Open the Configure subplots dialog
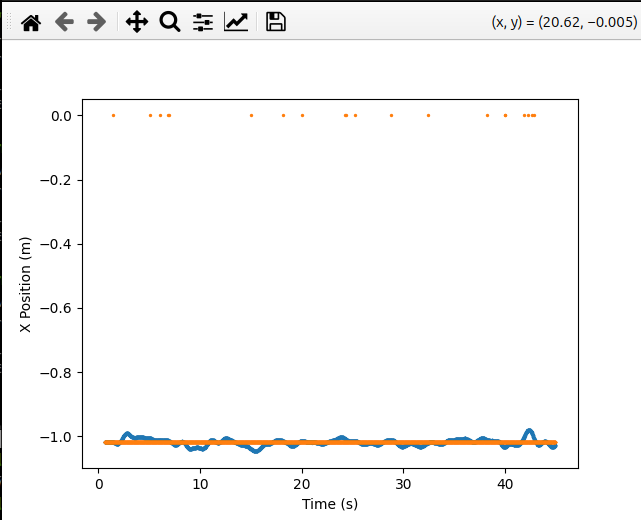 coord(203,22)
